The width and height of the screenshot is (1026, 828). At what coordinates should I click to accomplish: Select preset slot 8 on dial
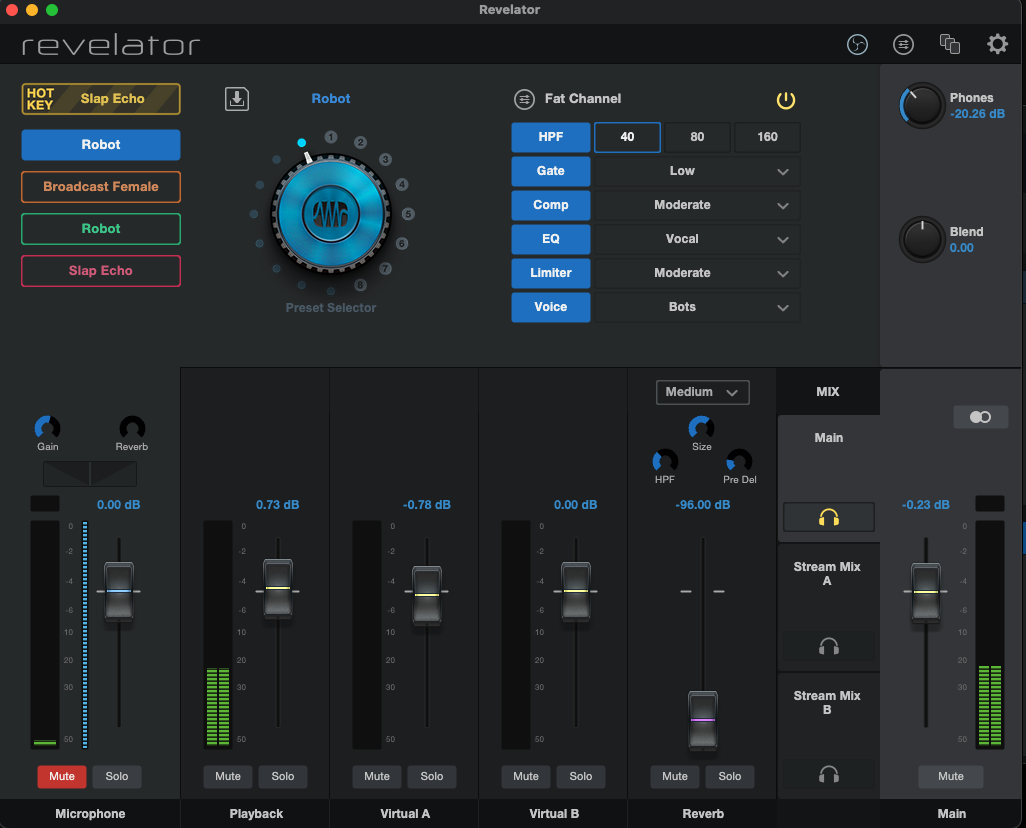click(x=360, y=285)
